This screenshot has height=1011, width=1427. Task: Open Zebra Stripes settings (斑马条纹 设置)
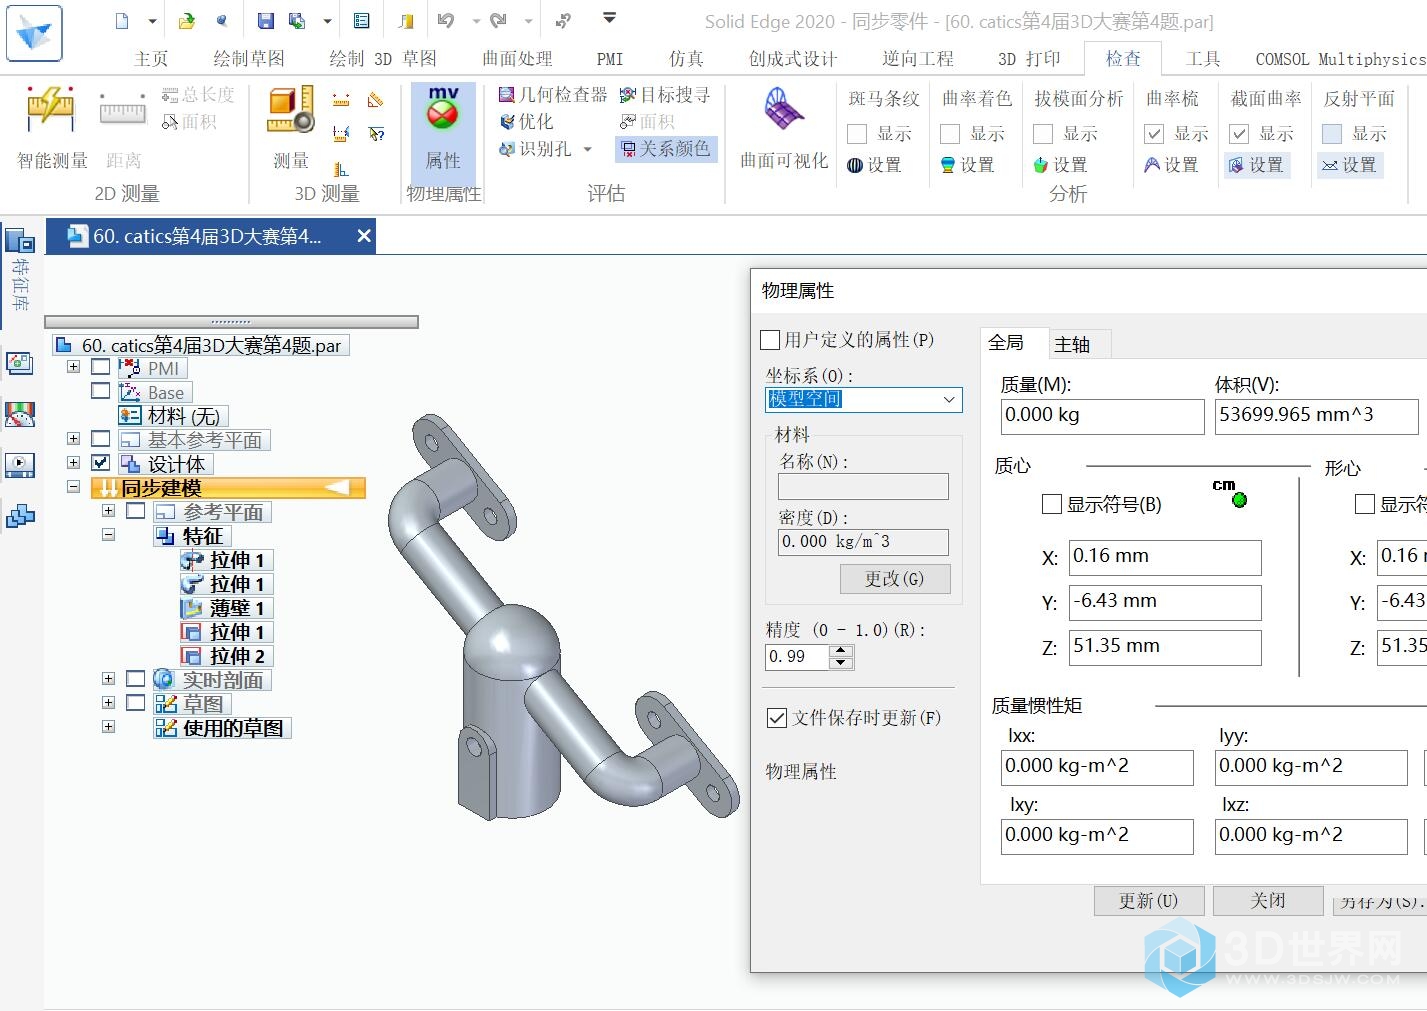[x=874, y=165]
